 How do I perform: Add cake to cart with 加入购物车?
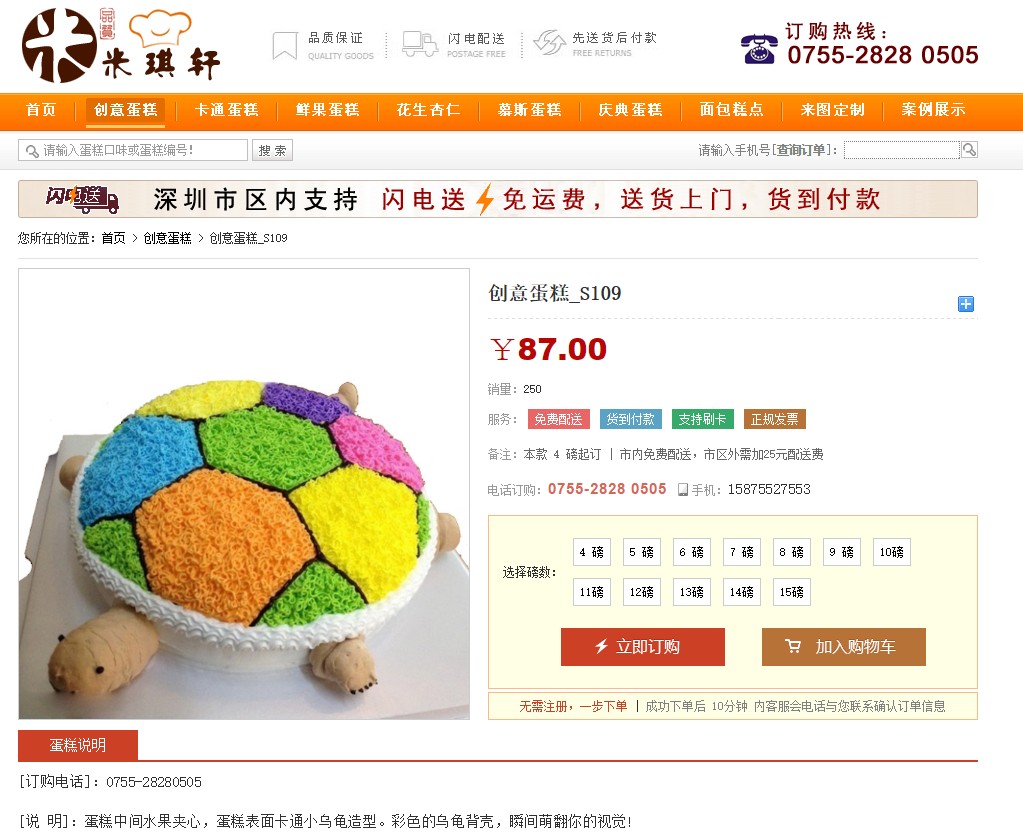click(x=844, y=647)
